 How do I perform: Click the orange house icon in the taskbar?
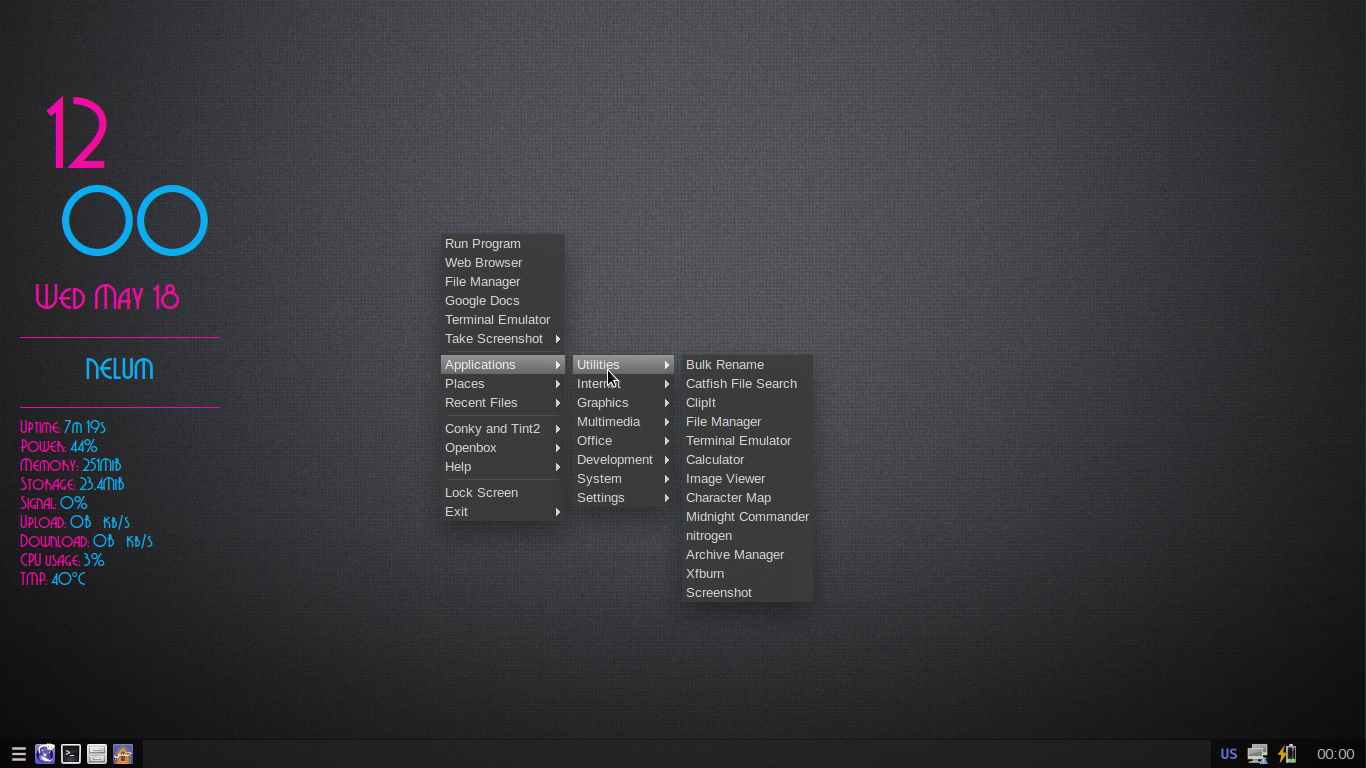123,754
